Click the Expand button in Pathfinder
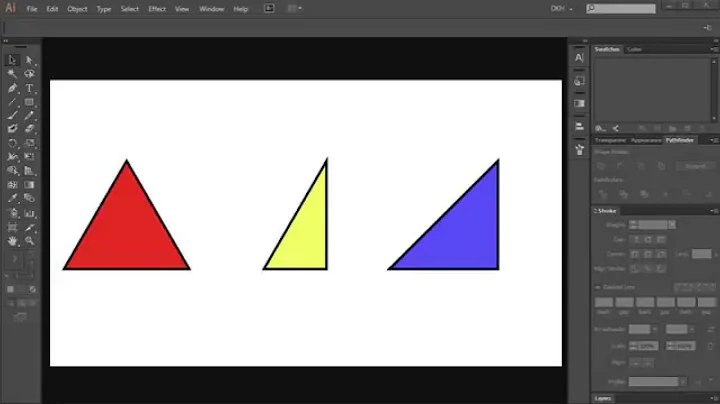720x404 pixels. pos(695,166)
